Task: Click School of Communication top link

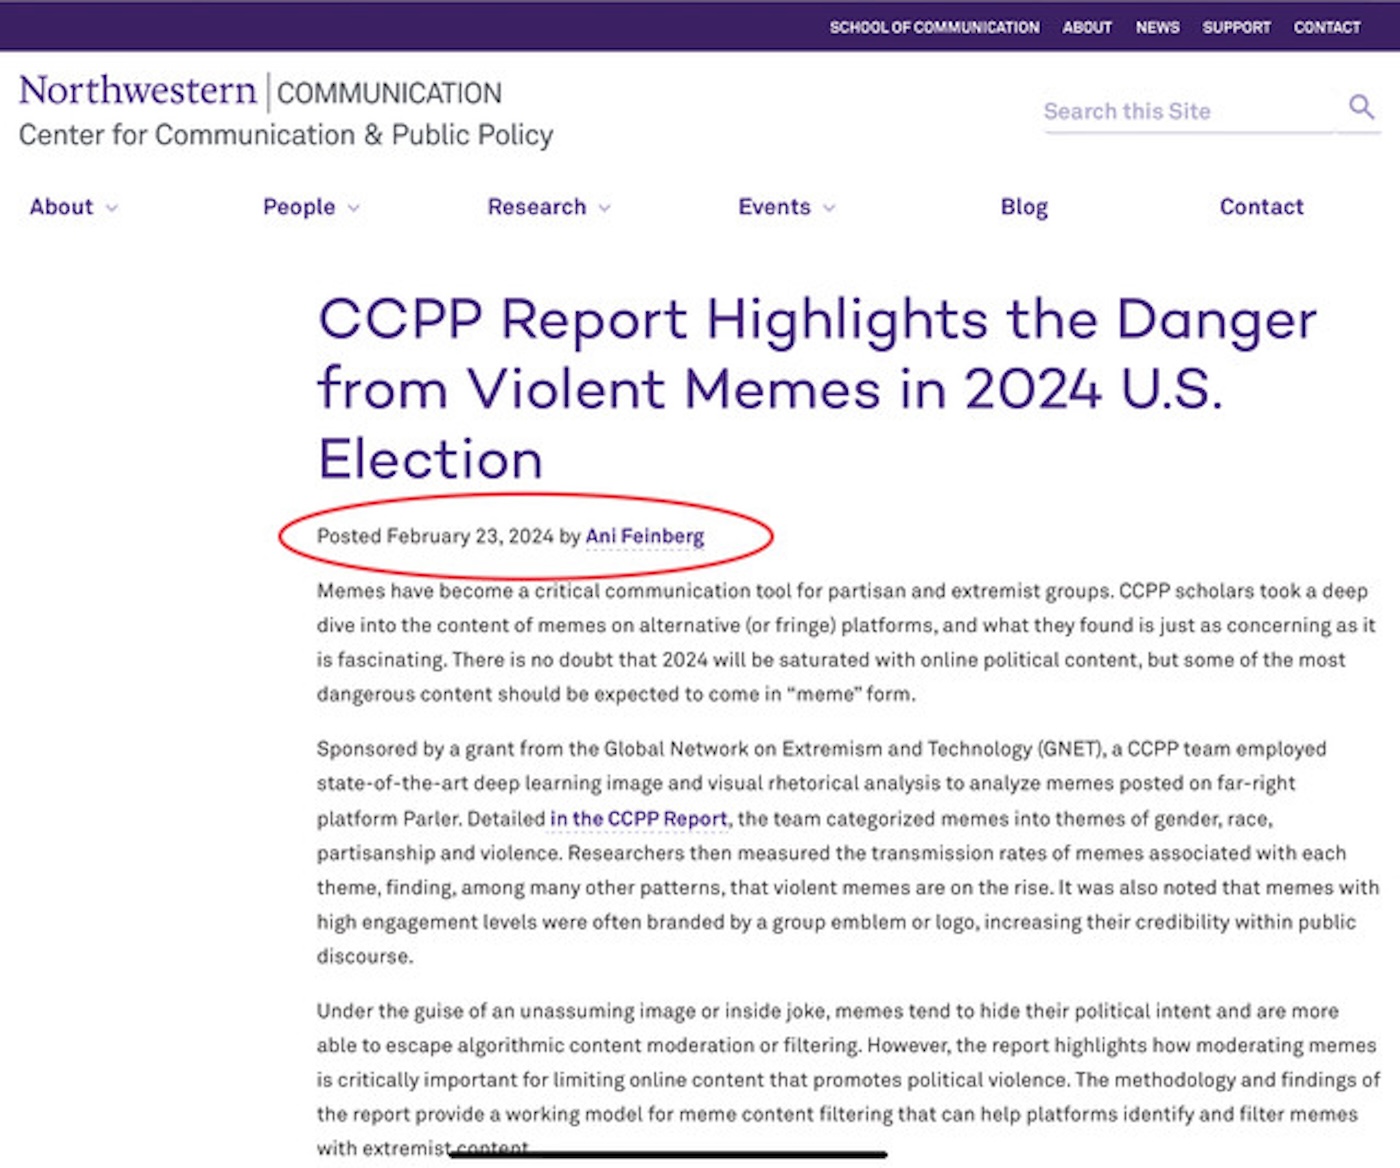Action: tap(933, 27)
